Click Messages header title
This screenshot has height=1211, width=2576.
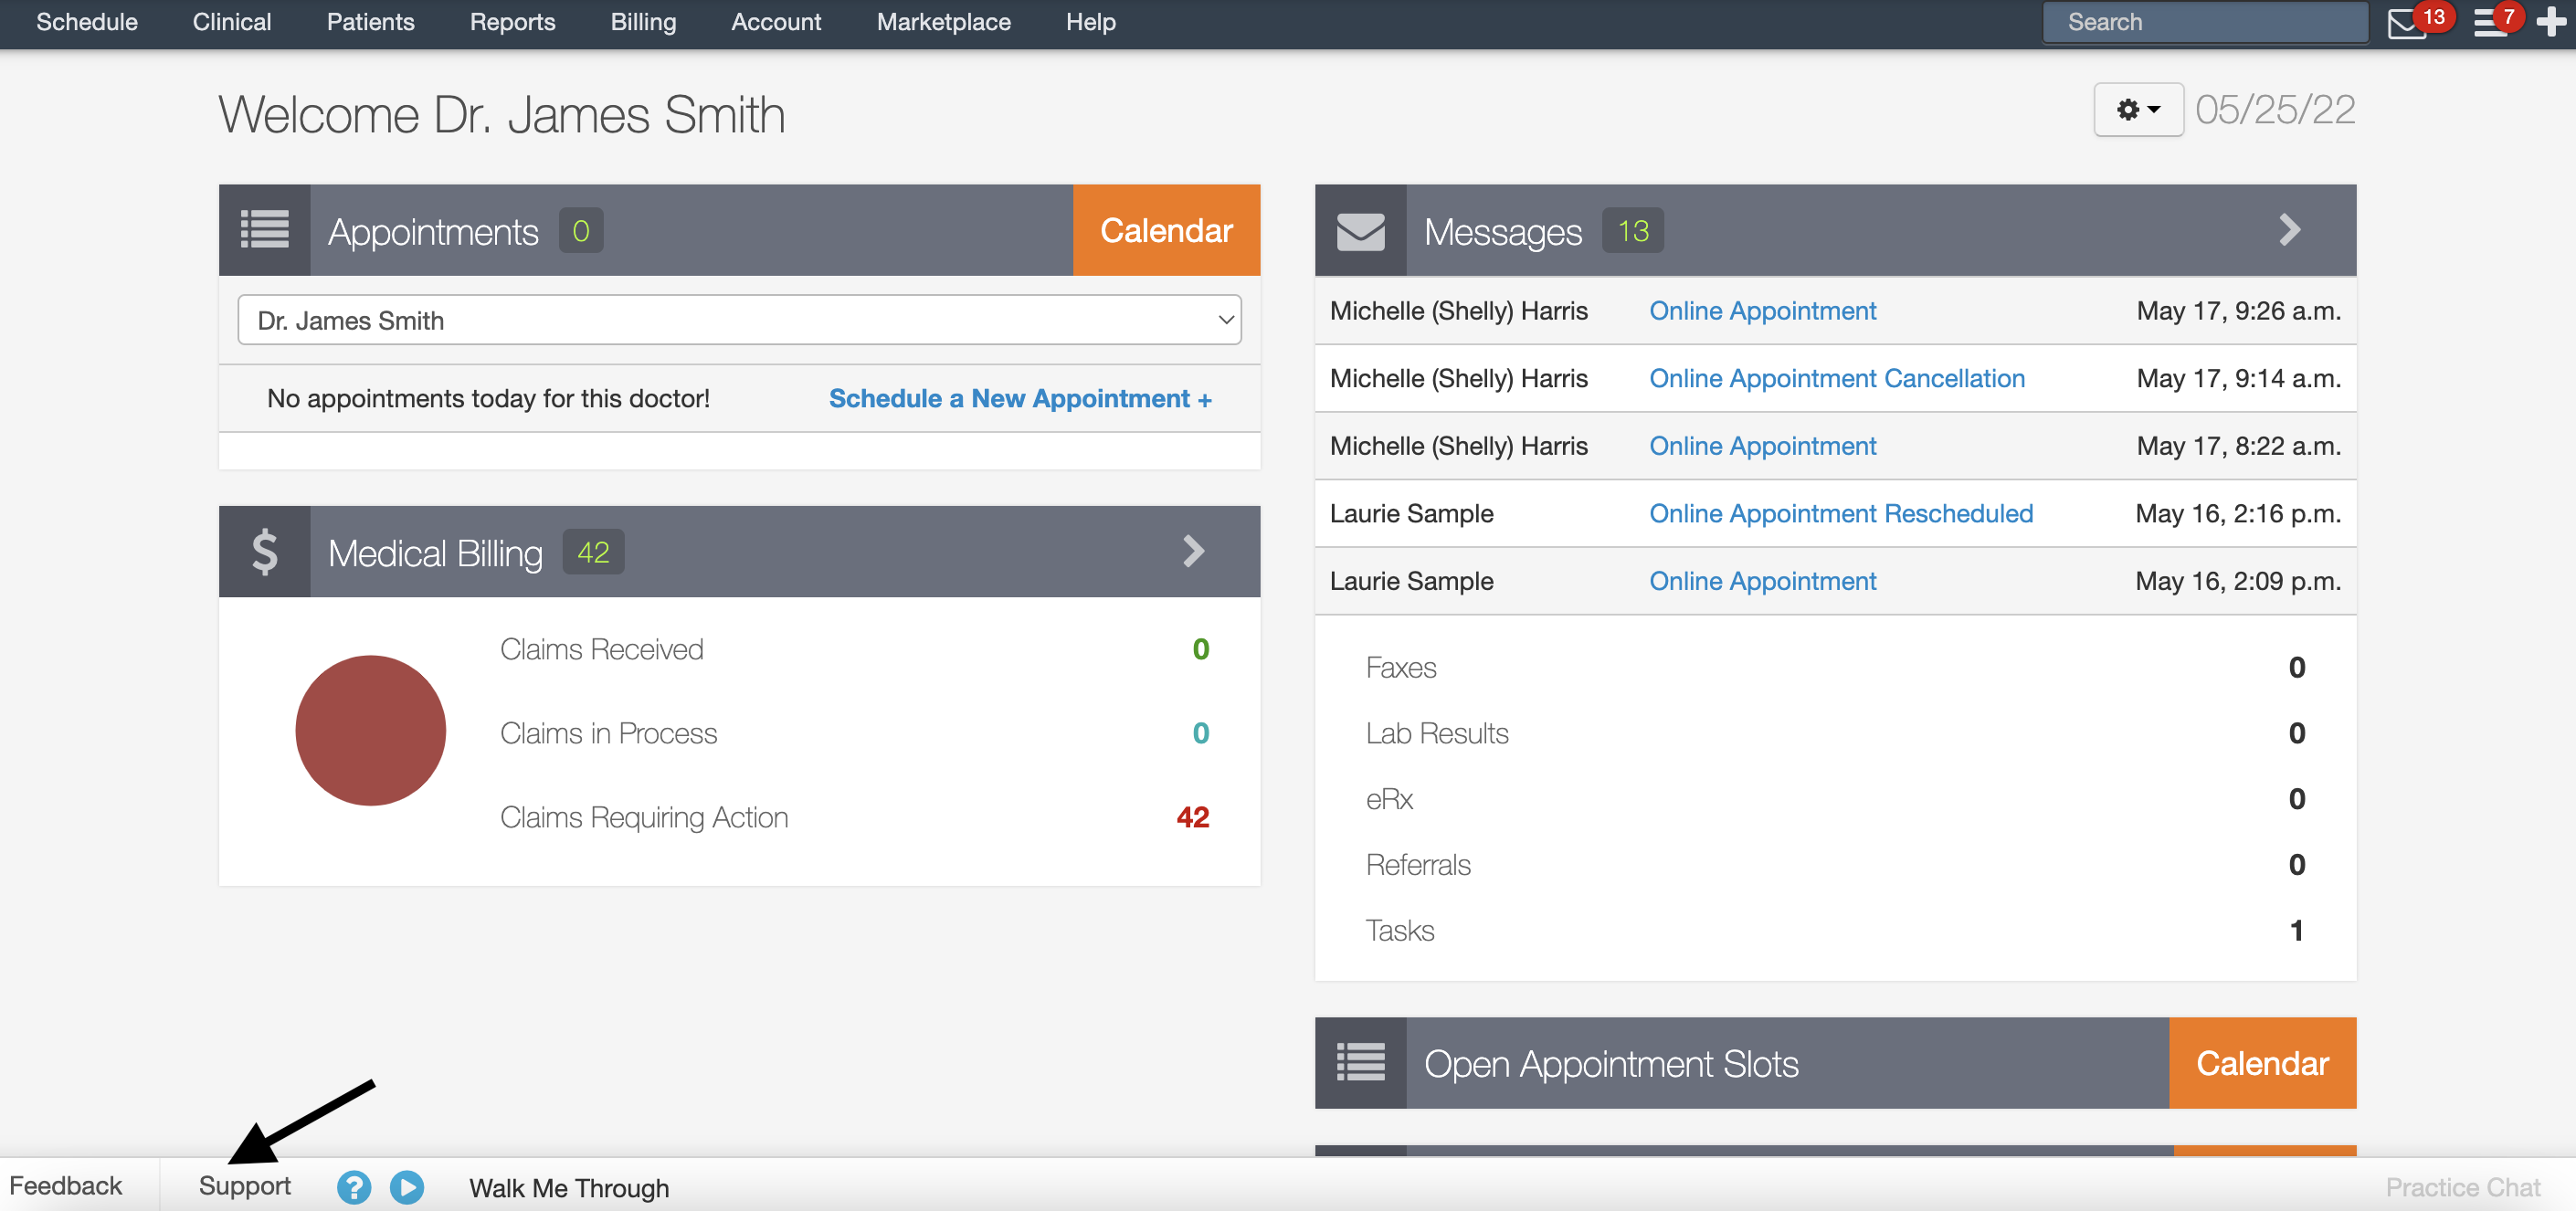1502,232
